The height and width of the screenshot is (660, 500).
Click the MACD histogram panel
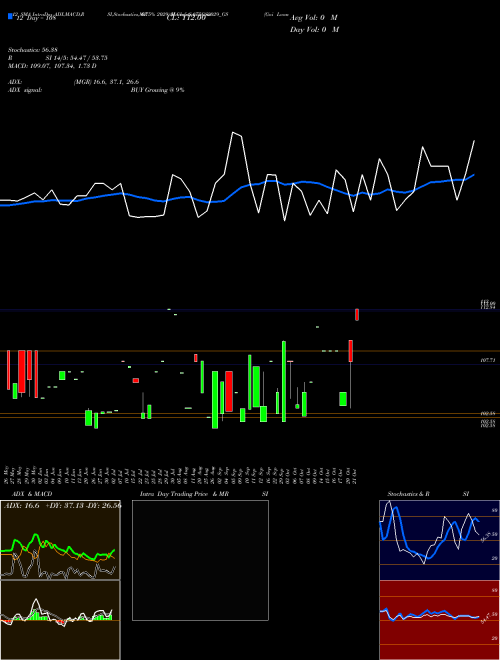pyautogui.click(x=60, y=620)
